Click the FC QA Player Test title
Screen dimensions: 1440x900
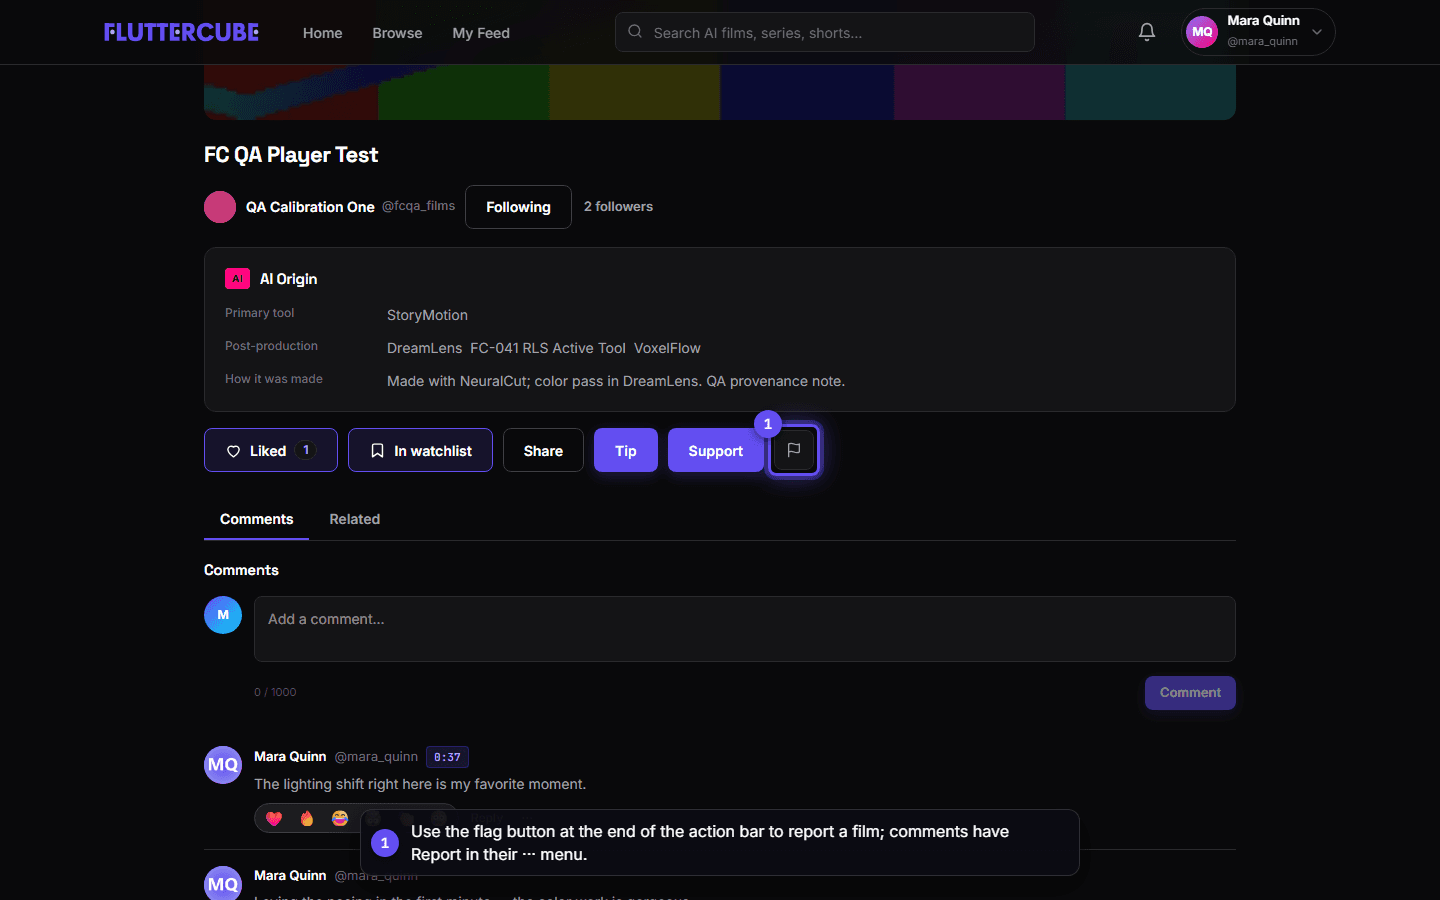coord(291,155)
